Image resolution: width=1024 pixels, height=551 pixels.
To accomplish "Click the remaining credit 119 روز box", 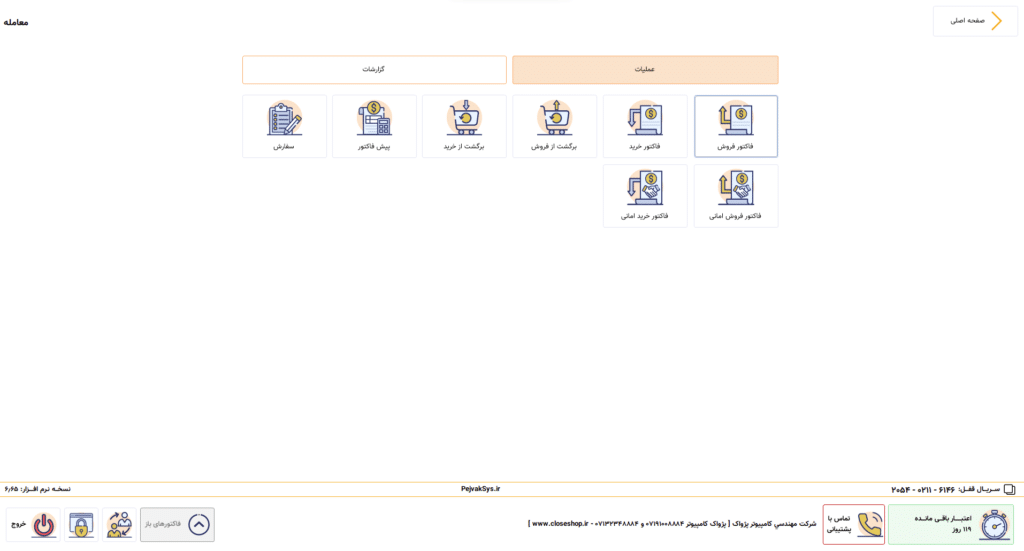I will click(951, 524).
